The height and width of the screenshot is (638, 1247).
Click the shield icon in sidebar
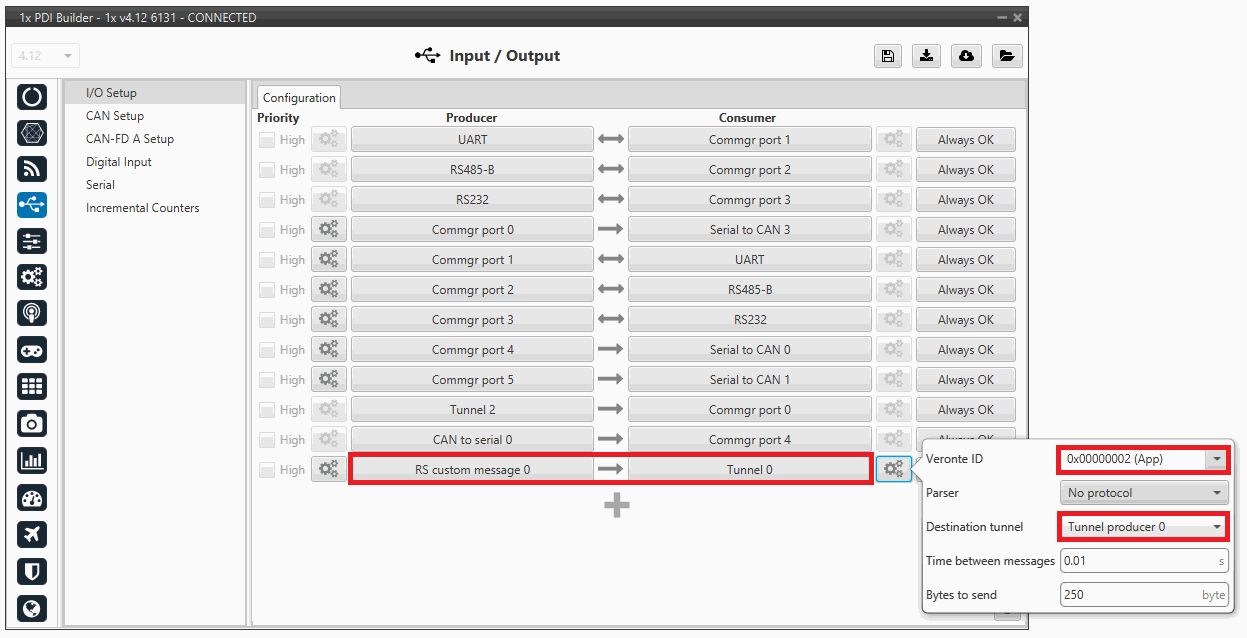click(x=32, y=571)
